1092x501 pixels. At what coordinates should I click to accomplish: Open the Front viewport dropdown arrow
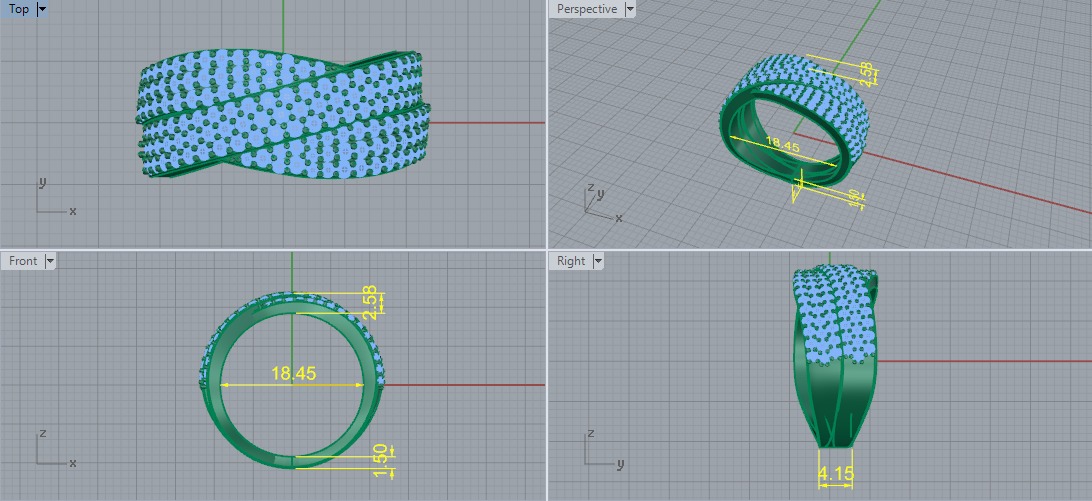click(x=49, y=261)
